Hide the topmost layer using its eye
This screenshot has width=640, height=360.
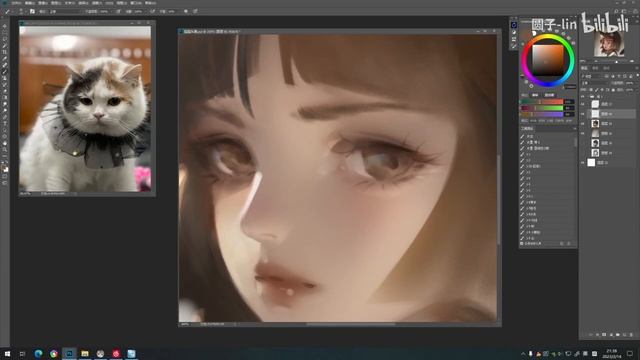pyautogui.click(x=582, y=104)
